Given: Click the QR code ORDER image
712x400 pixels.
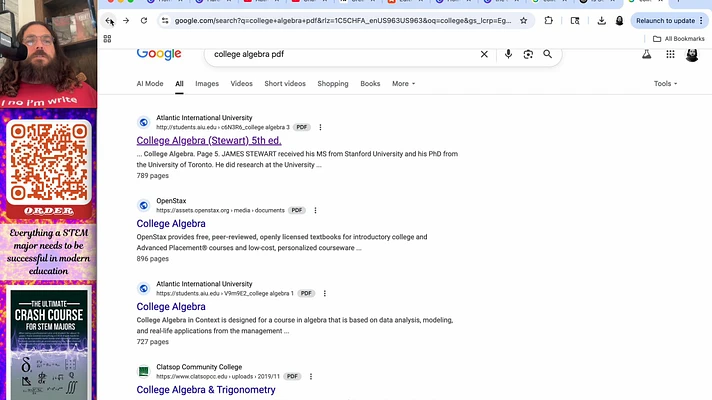Looking at the screenshot, I should click(49, 168).
